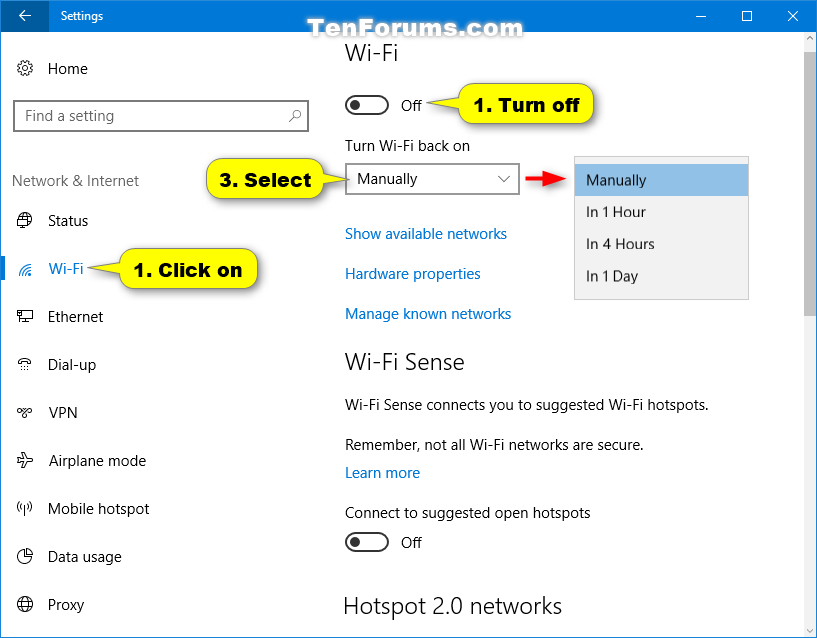Click Manage known networks link

pos(428,314)
